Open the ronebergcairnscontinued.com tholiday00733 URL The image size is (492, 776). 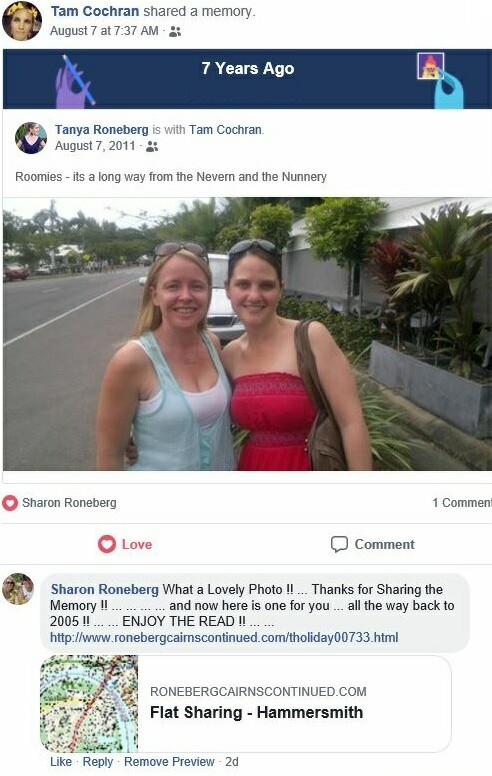224,637
